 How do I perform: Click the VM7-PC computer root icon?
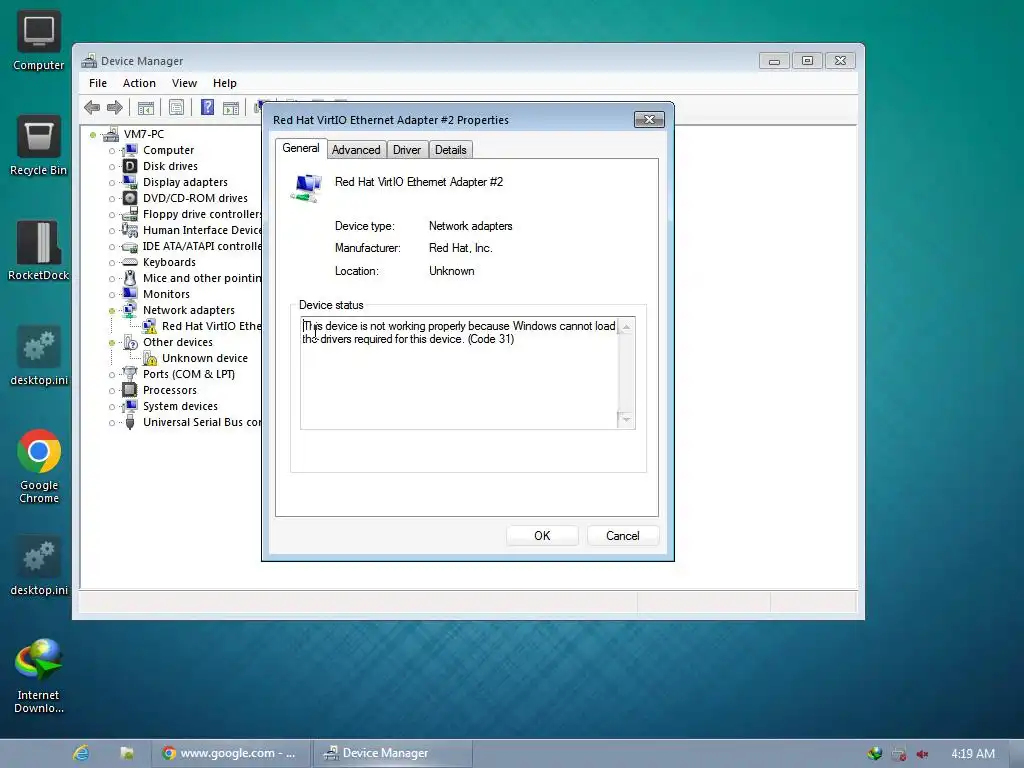tap(111, 134)
